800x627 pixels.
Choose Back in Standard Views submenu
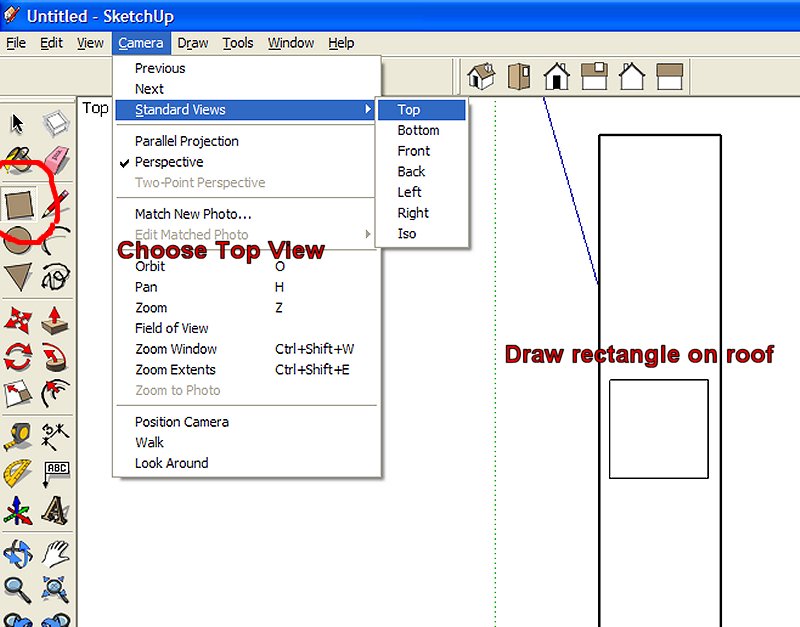tap(421, 171)
